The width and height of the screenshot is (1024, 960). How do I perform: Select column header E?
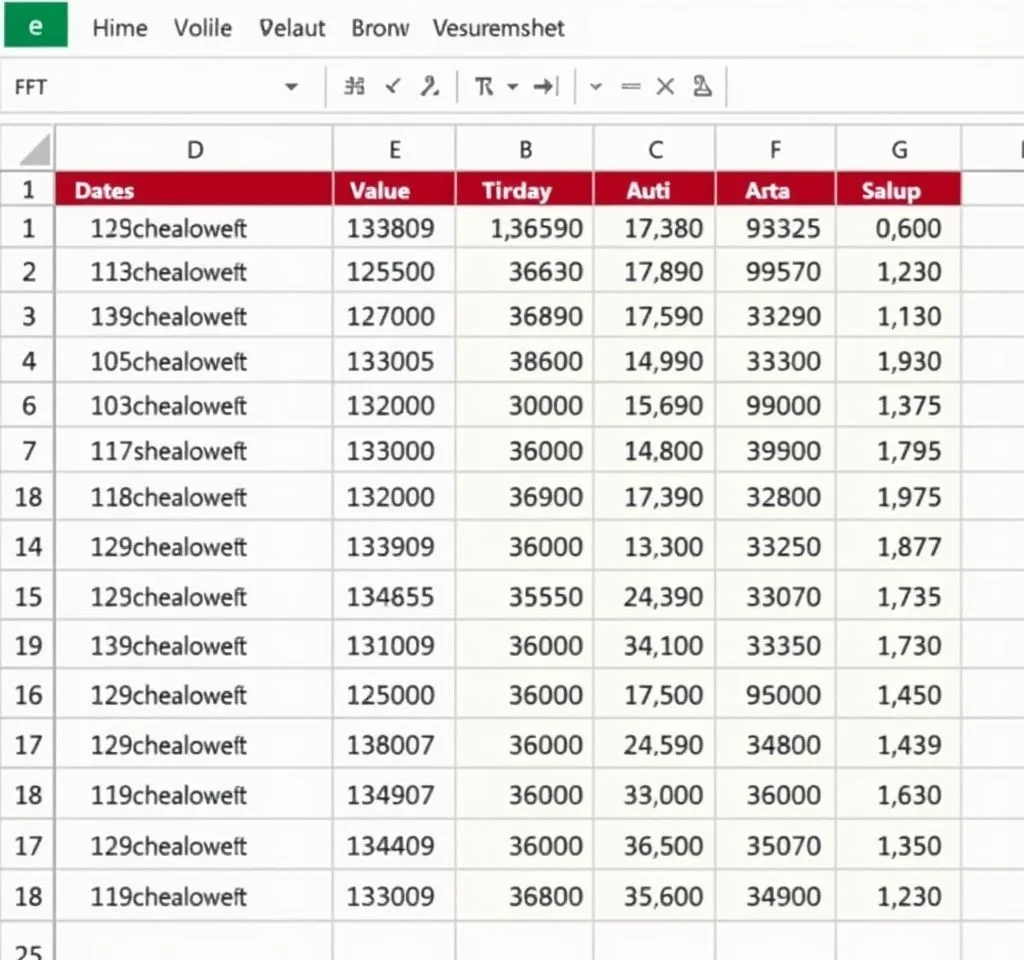[x=394, y=151]
